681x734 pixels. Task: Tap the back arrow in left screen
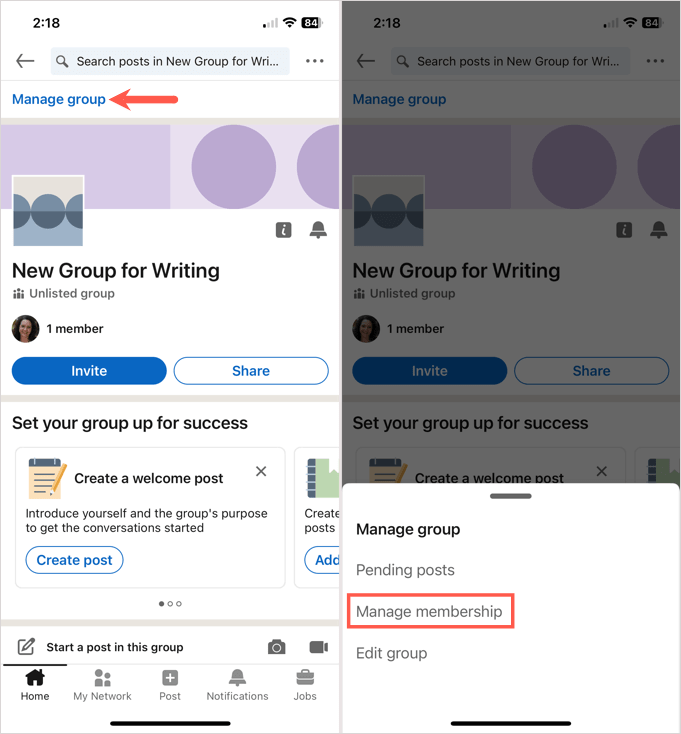(x=25, y=61)
